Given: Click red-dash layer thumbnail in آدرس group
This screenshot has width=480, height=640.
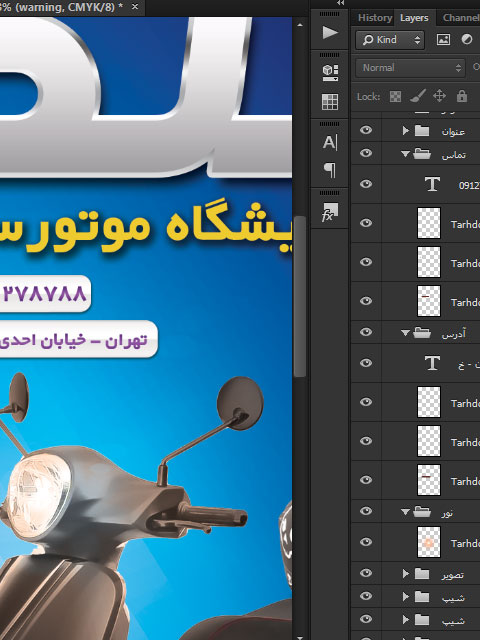Looking at the screenshot, I should (x=429, y=480).
